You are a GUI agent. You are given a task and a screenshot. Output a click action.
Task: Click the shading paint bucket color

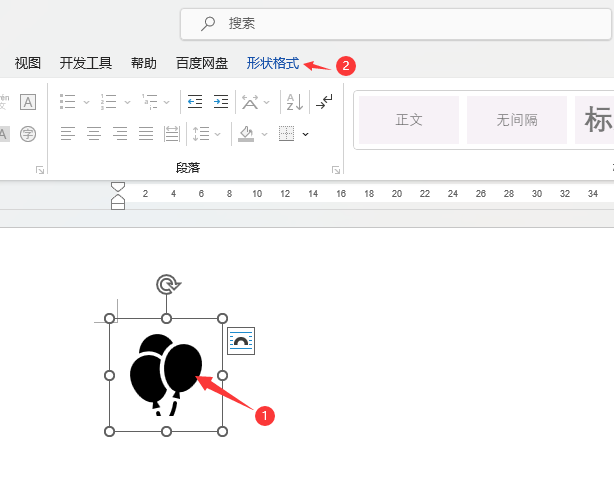click(x=246, y=134)
